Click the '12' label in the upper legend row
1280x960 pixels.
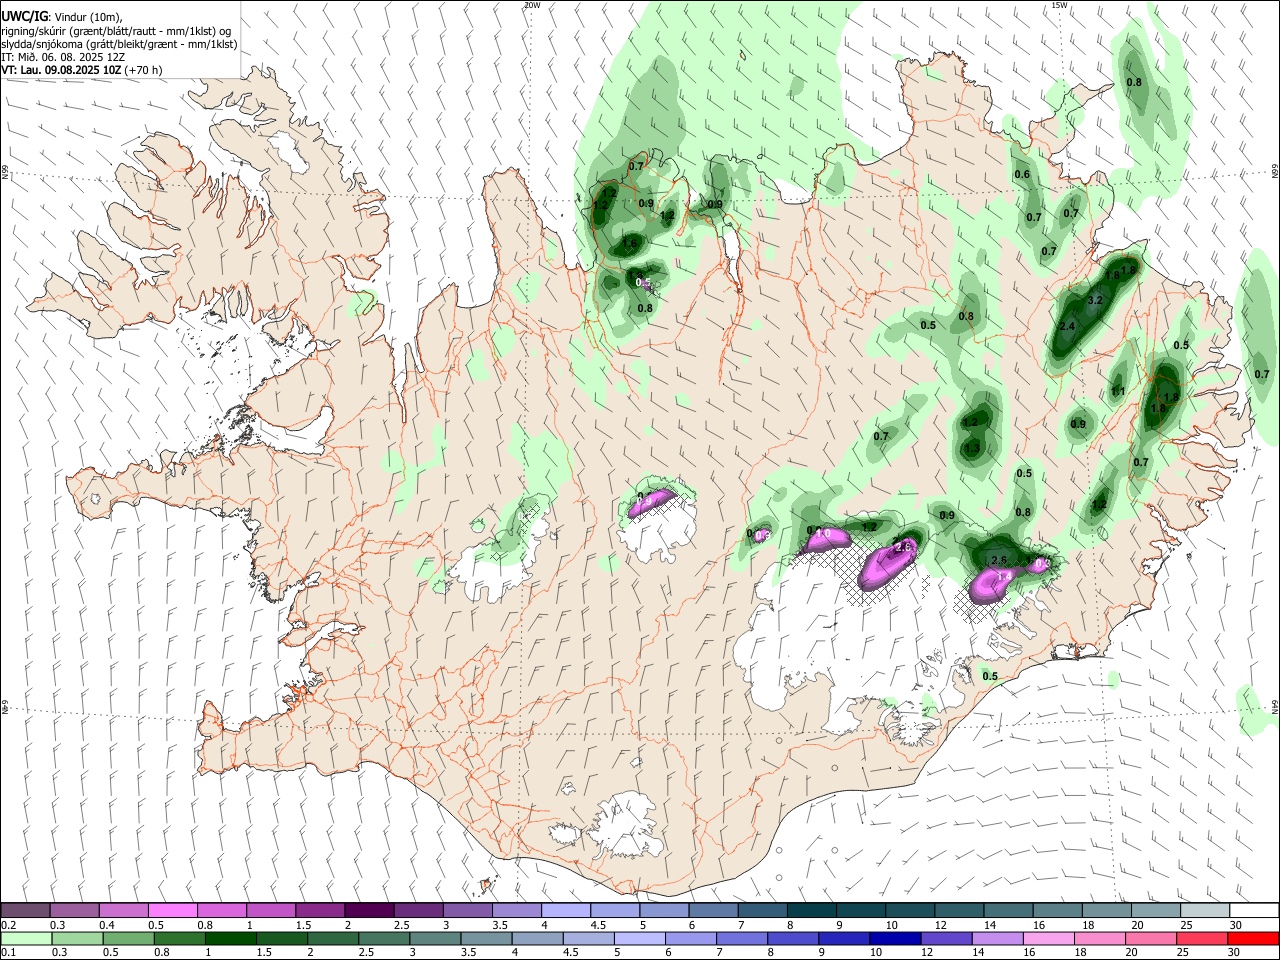(x=940, y=925)
